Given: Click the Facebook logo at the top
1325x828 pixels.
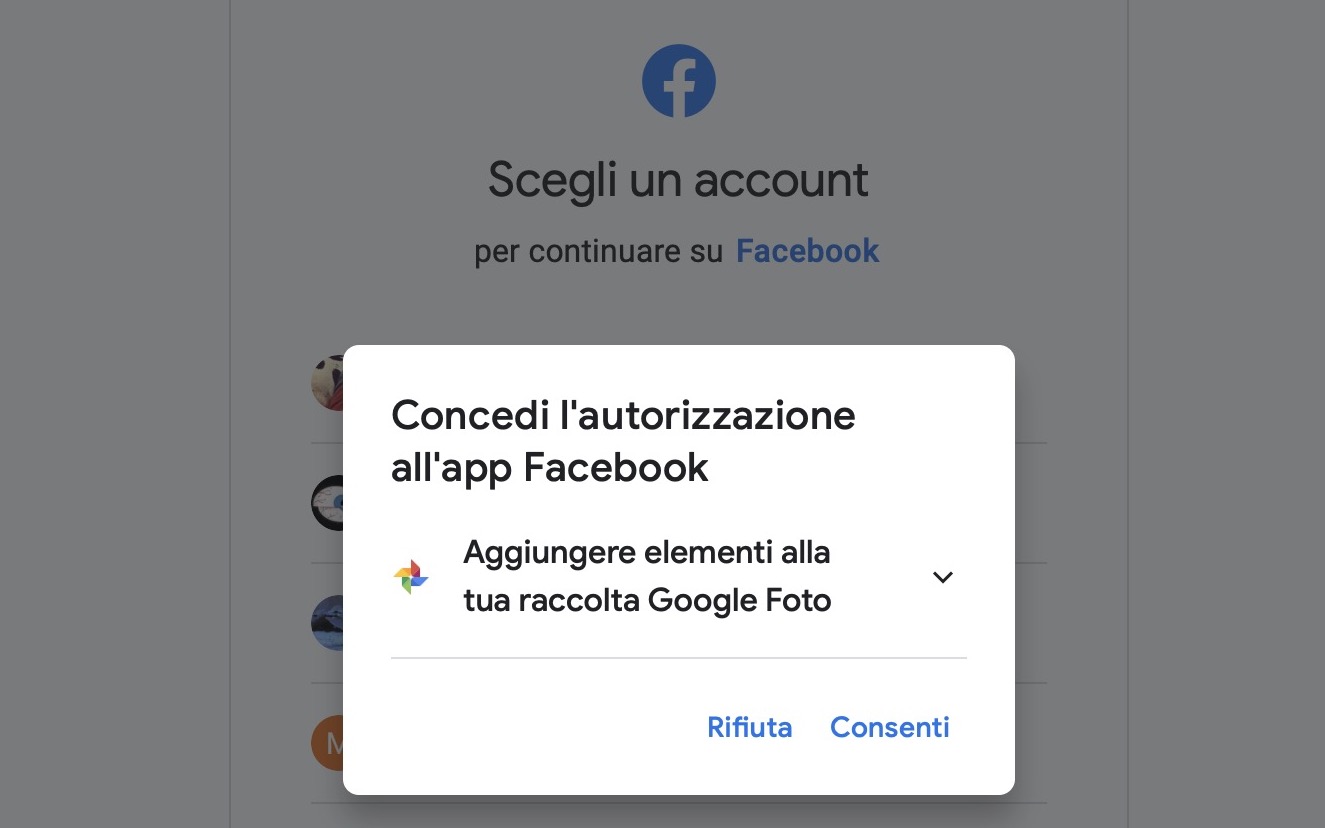Looking at the screenshot, I should [679, 81].
